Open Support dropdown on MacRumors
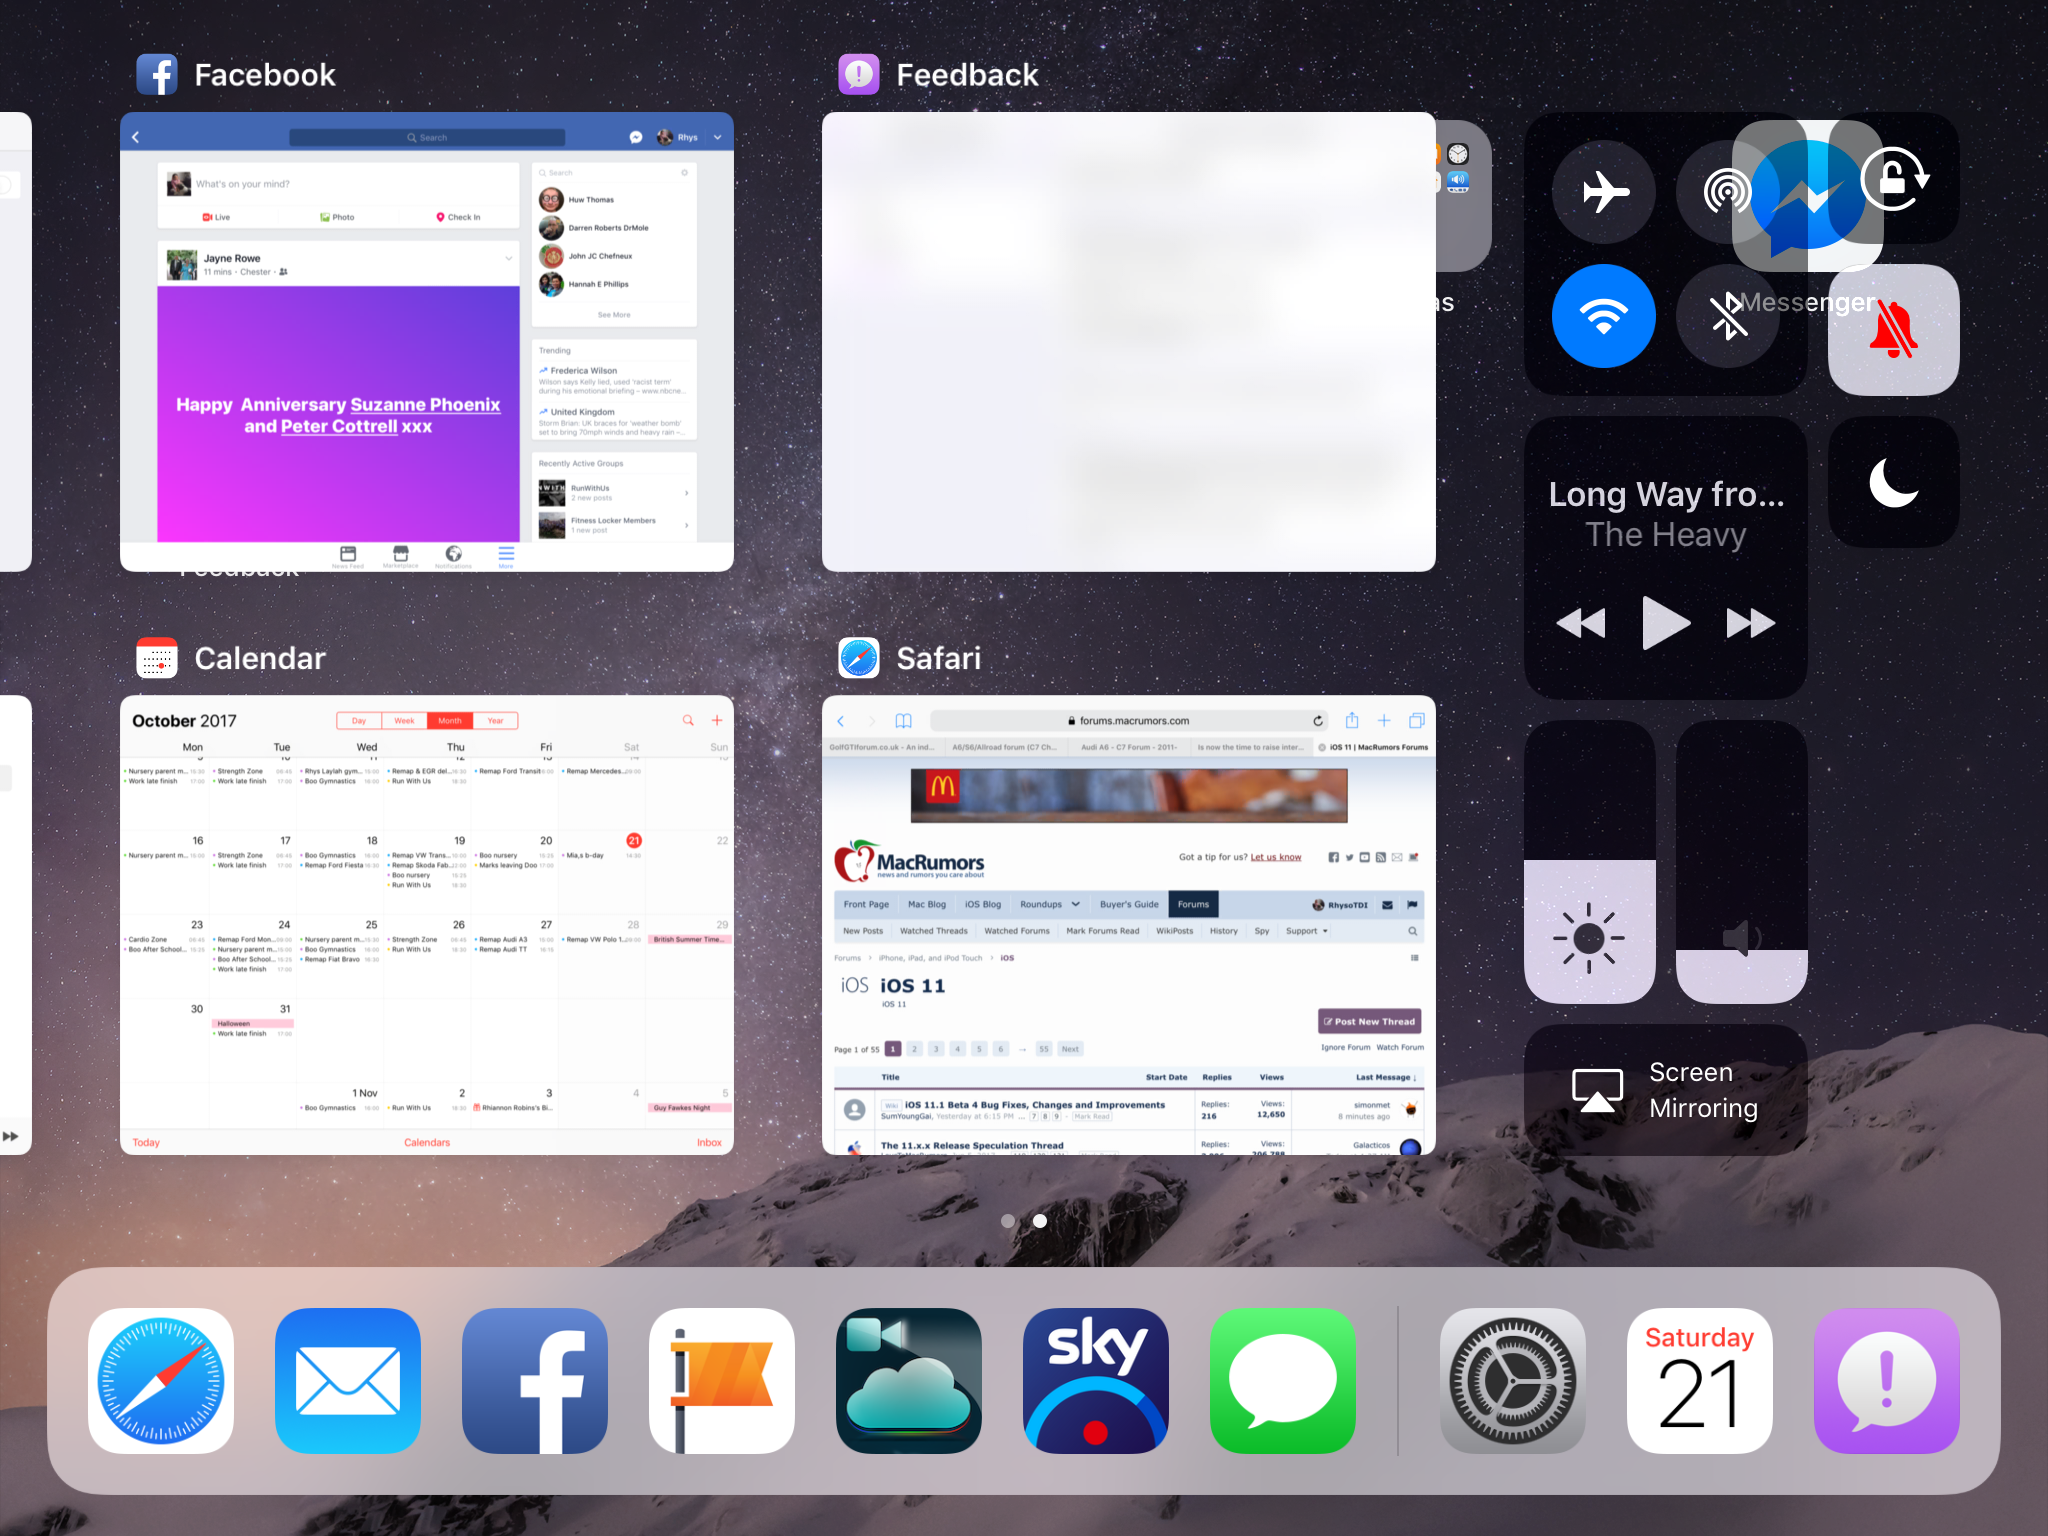2048x1536 pixels. pos(1307,931)
